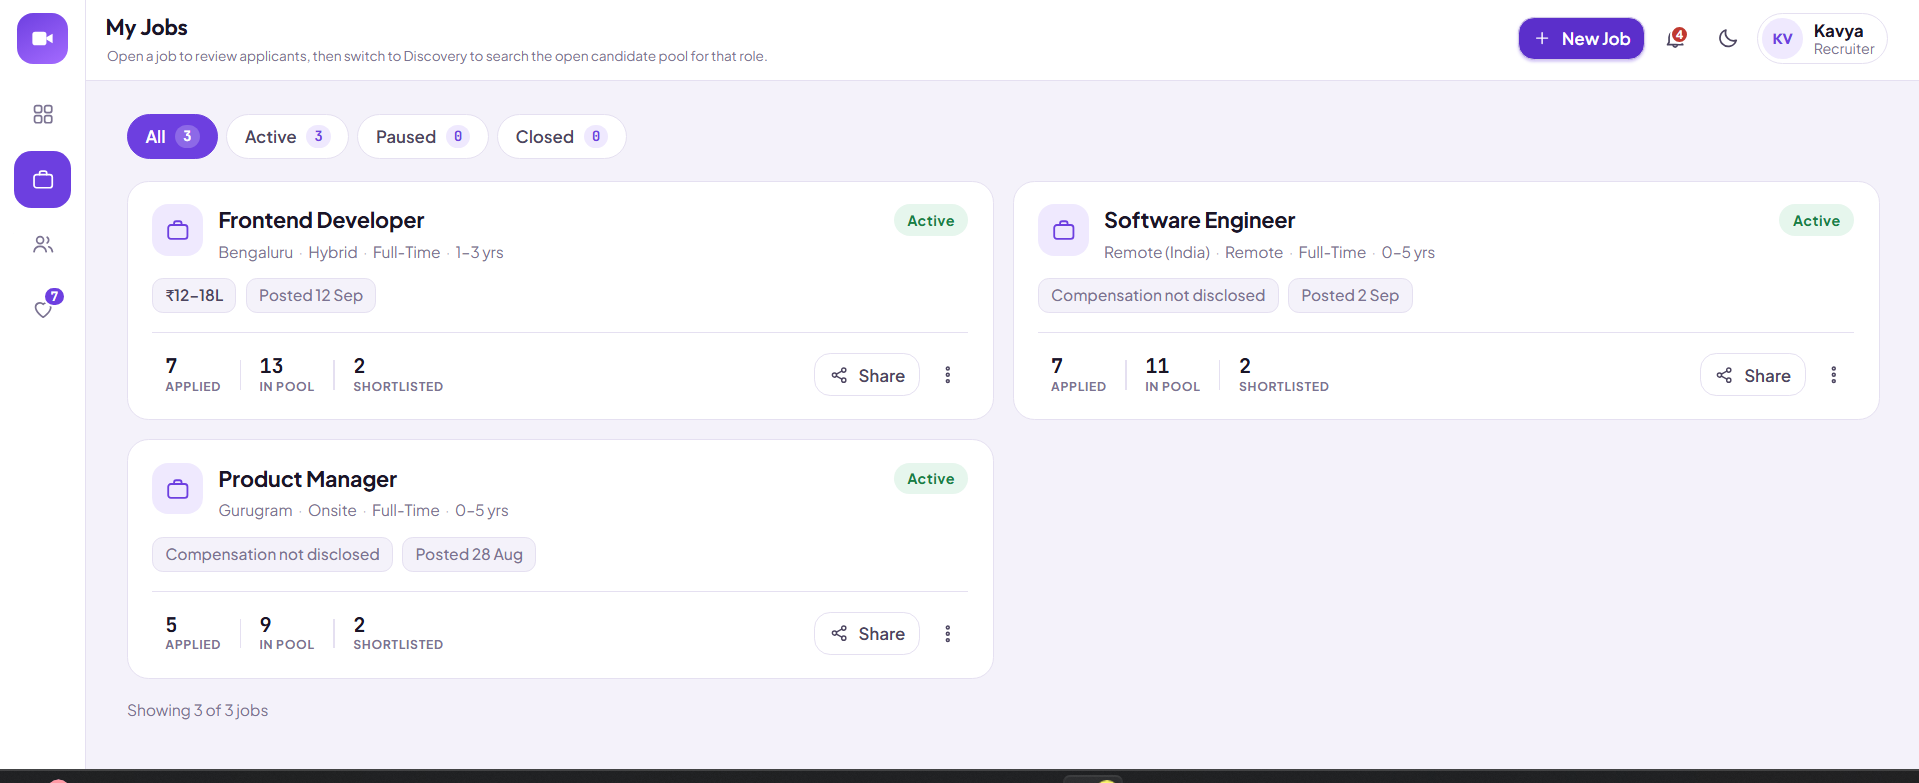The width and height of the screenshot is (1919, 783).
Task: Click 13 In Pool on Frontend Developer
Action: (287, 375)
